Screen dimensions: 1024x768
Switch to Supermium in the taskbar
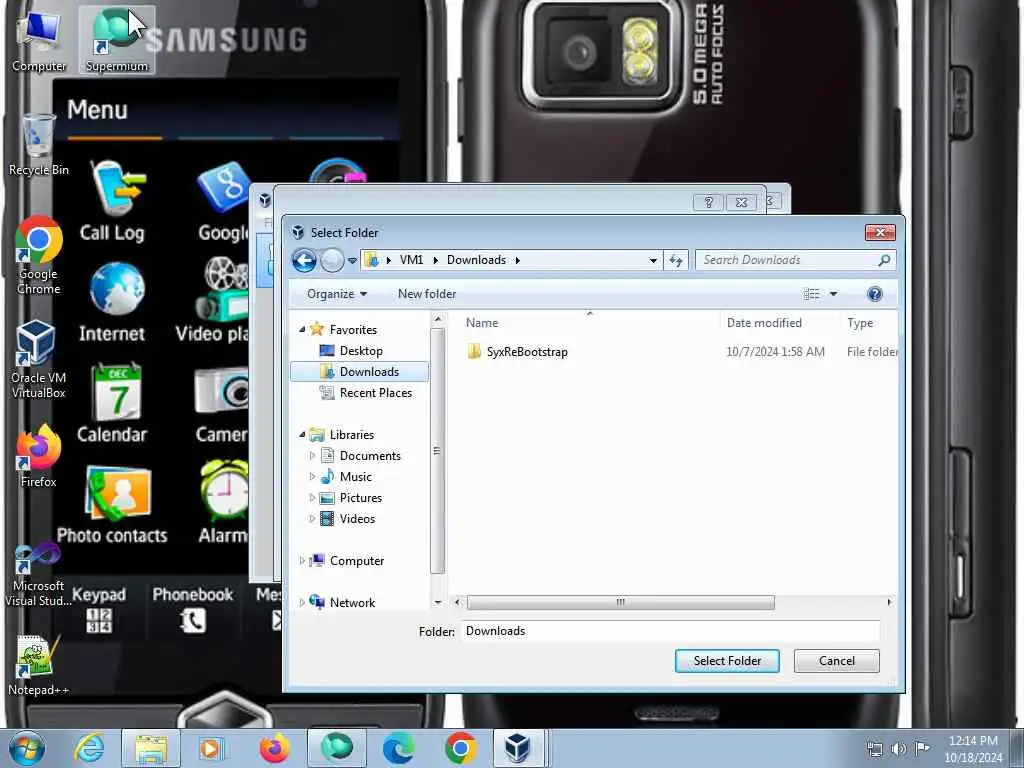336,748
